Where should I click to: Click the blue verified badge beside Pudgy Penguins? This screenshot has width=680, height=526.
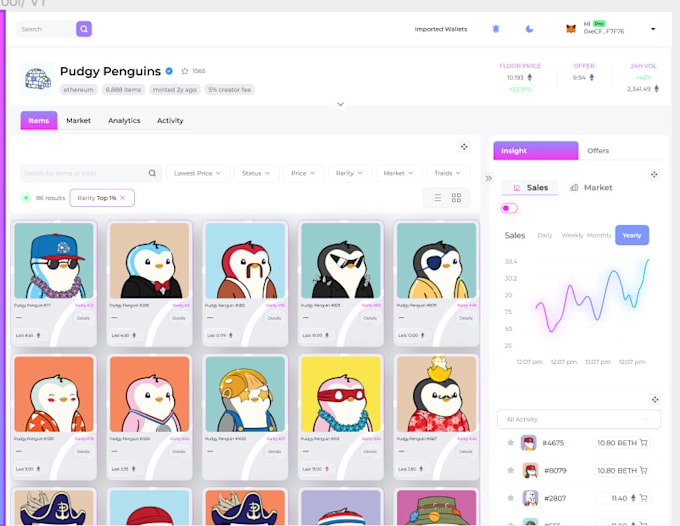(169, 71)
